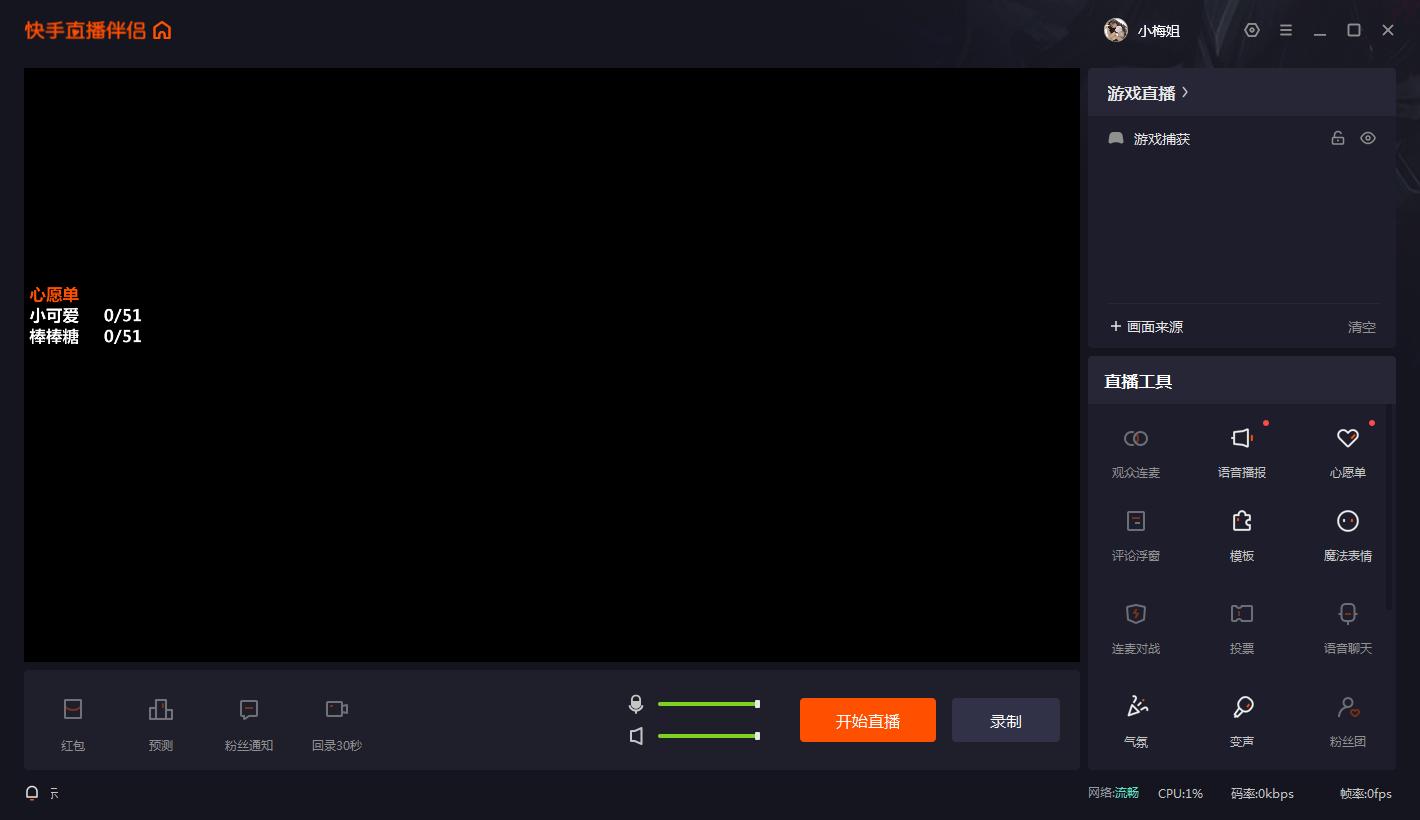Open the 投票 voting tool
This screenshot has height=820, width=1420.
[1242, 628]
